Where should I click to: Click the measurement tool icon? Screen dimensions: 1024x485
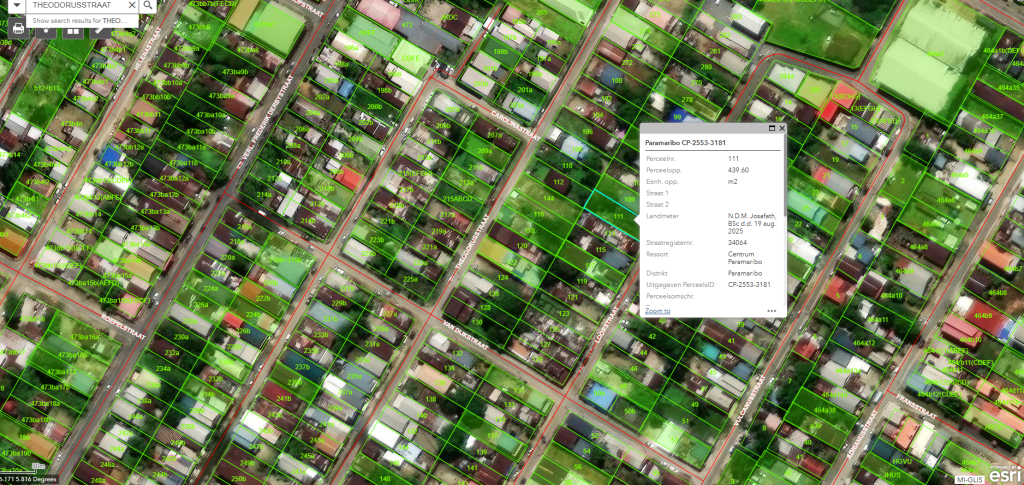tap(100, 29)
